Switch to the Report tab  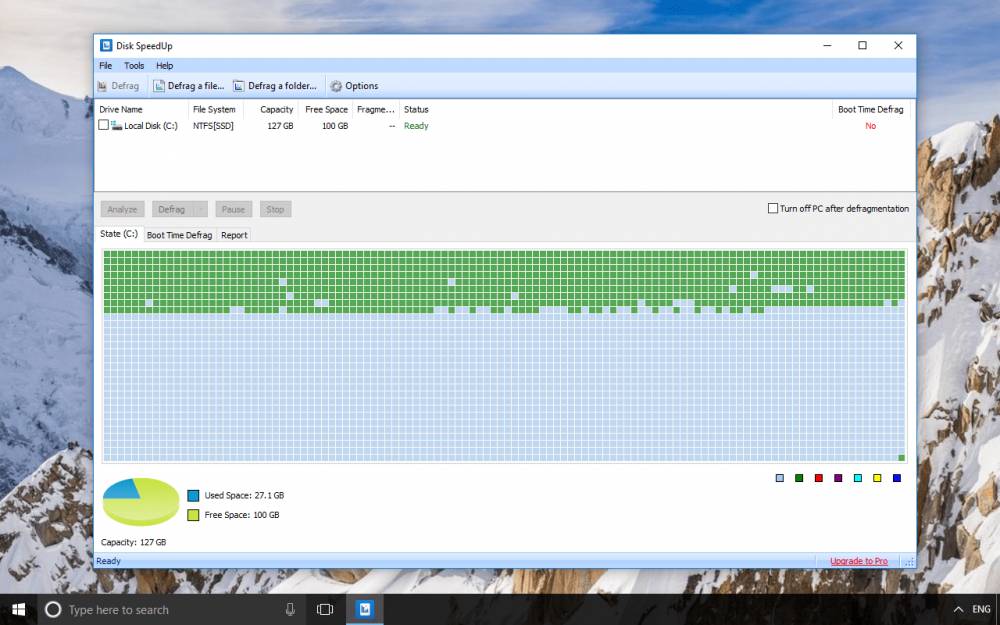click(x=234, y=235)
